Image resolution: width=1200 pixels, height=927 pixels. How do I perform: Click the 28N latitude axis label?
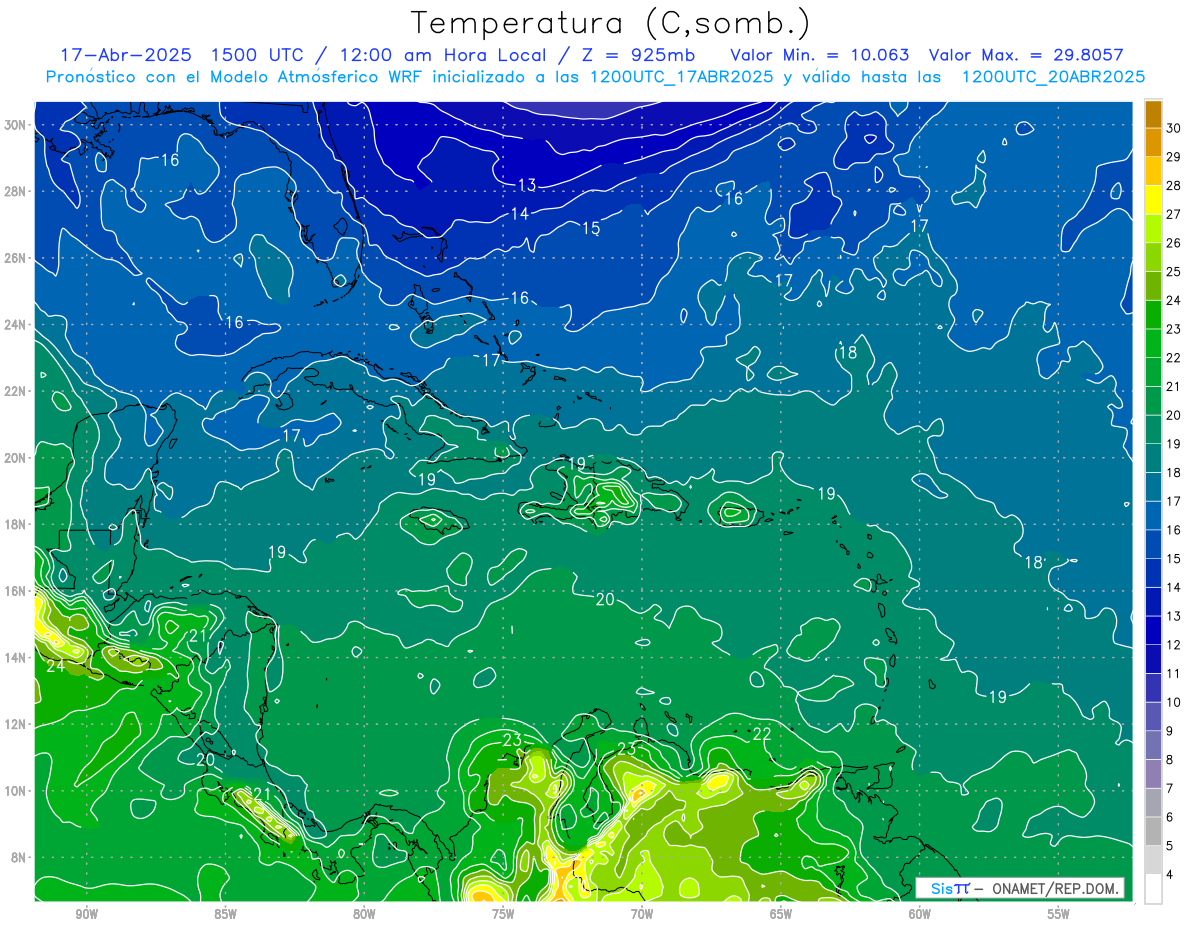click(x=17, y=191)
